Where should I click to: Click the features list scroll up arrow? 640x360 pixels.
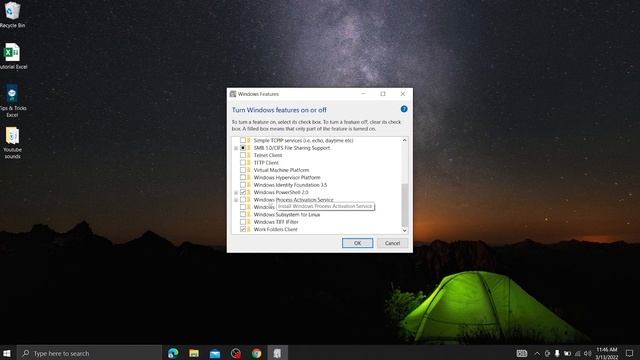tap(404, 140)
